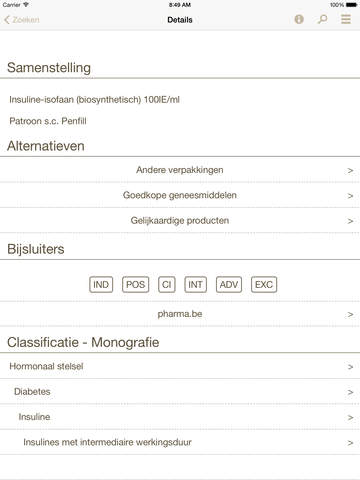The width and height of the screenshot is (360, 480).
Task: Open the ADV leaflet section
Action: 229,285
